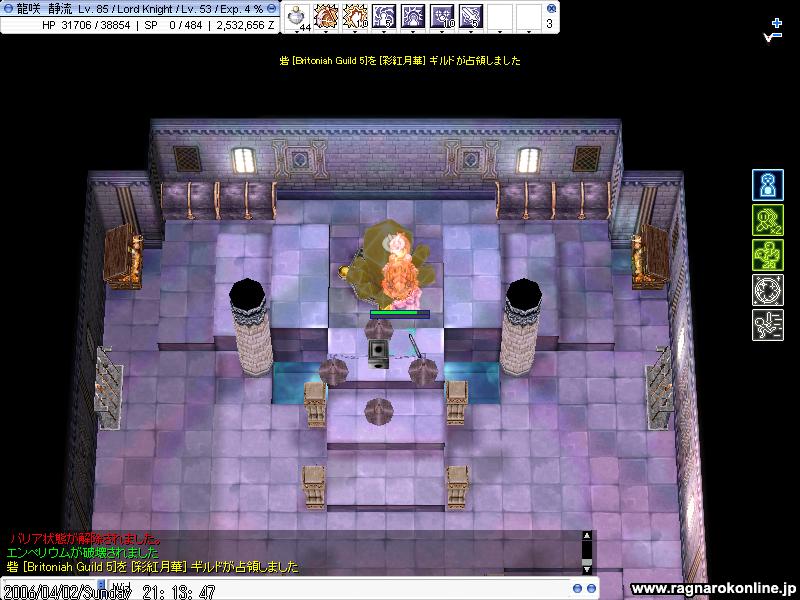Click the green x2 attack buff icon

(768, 220)
